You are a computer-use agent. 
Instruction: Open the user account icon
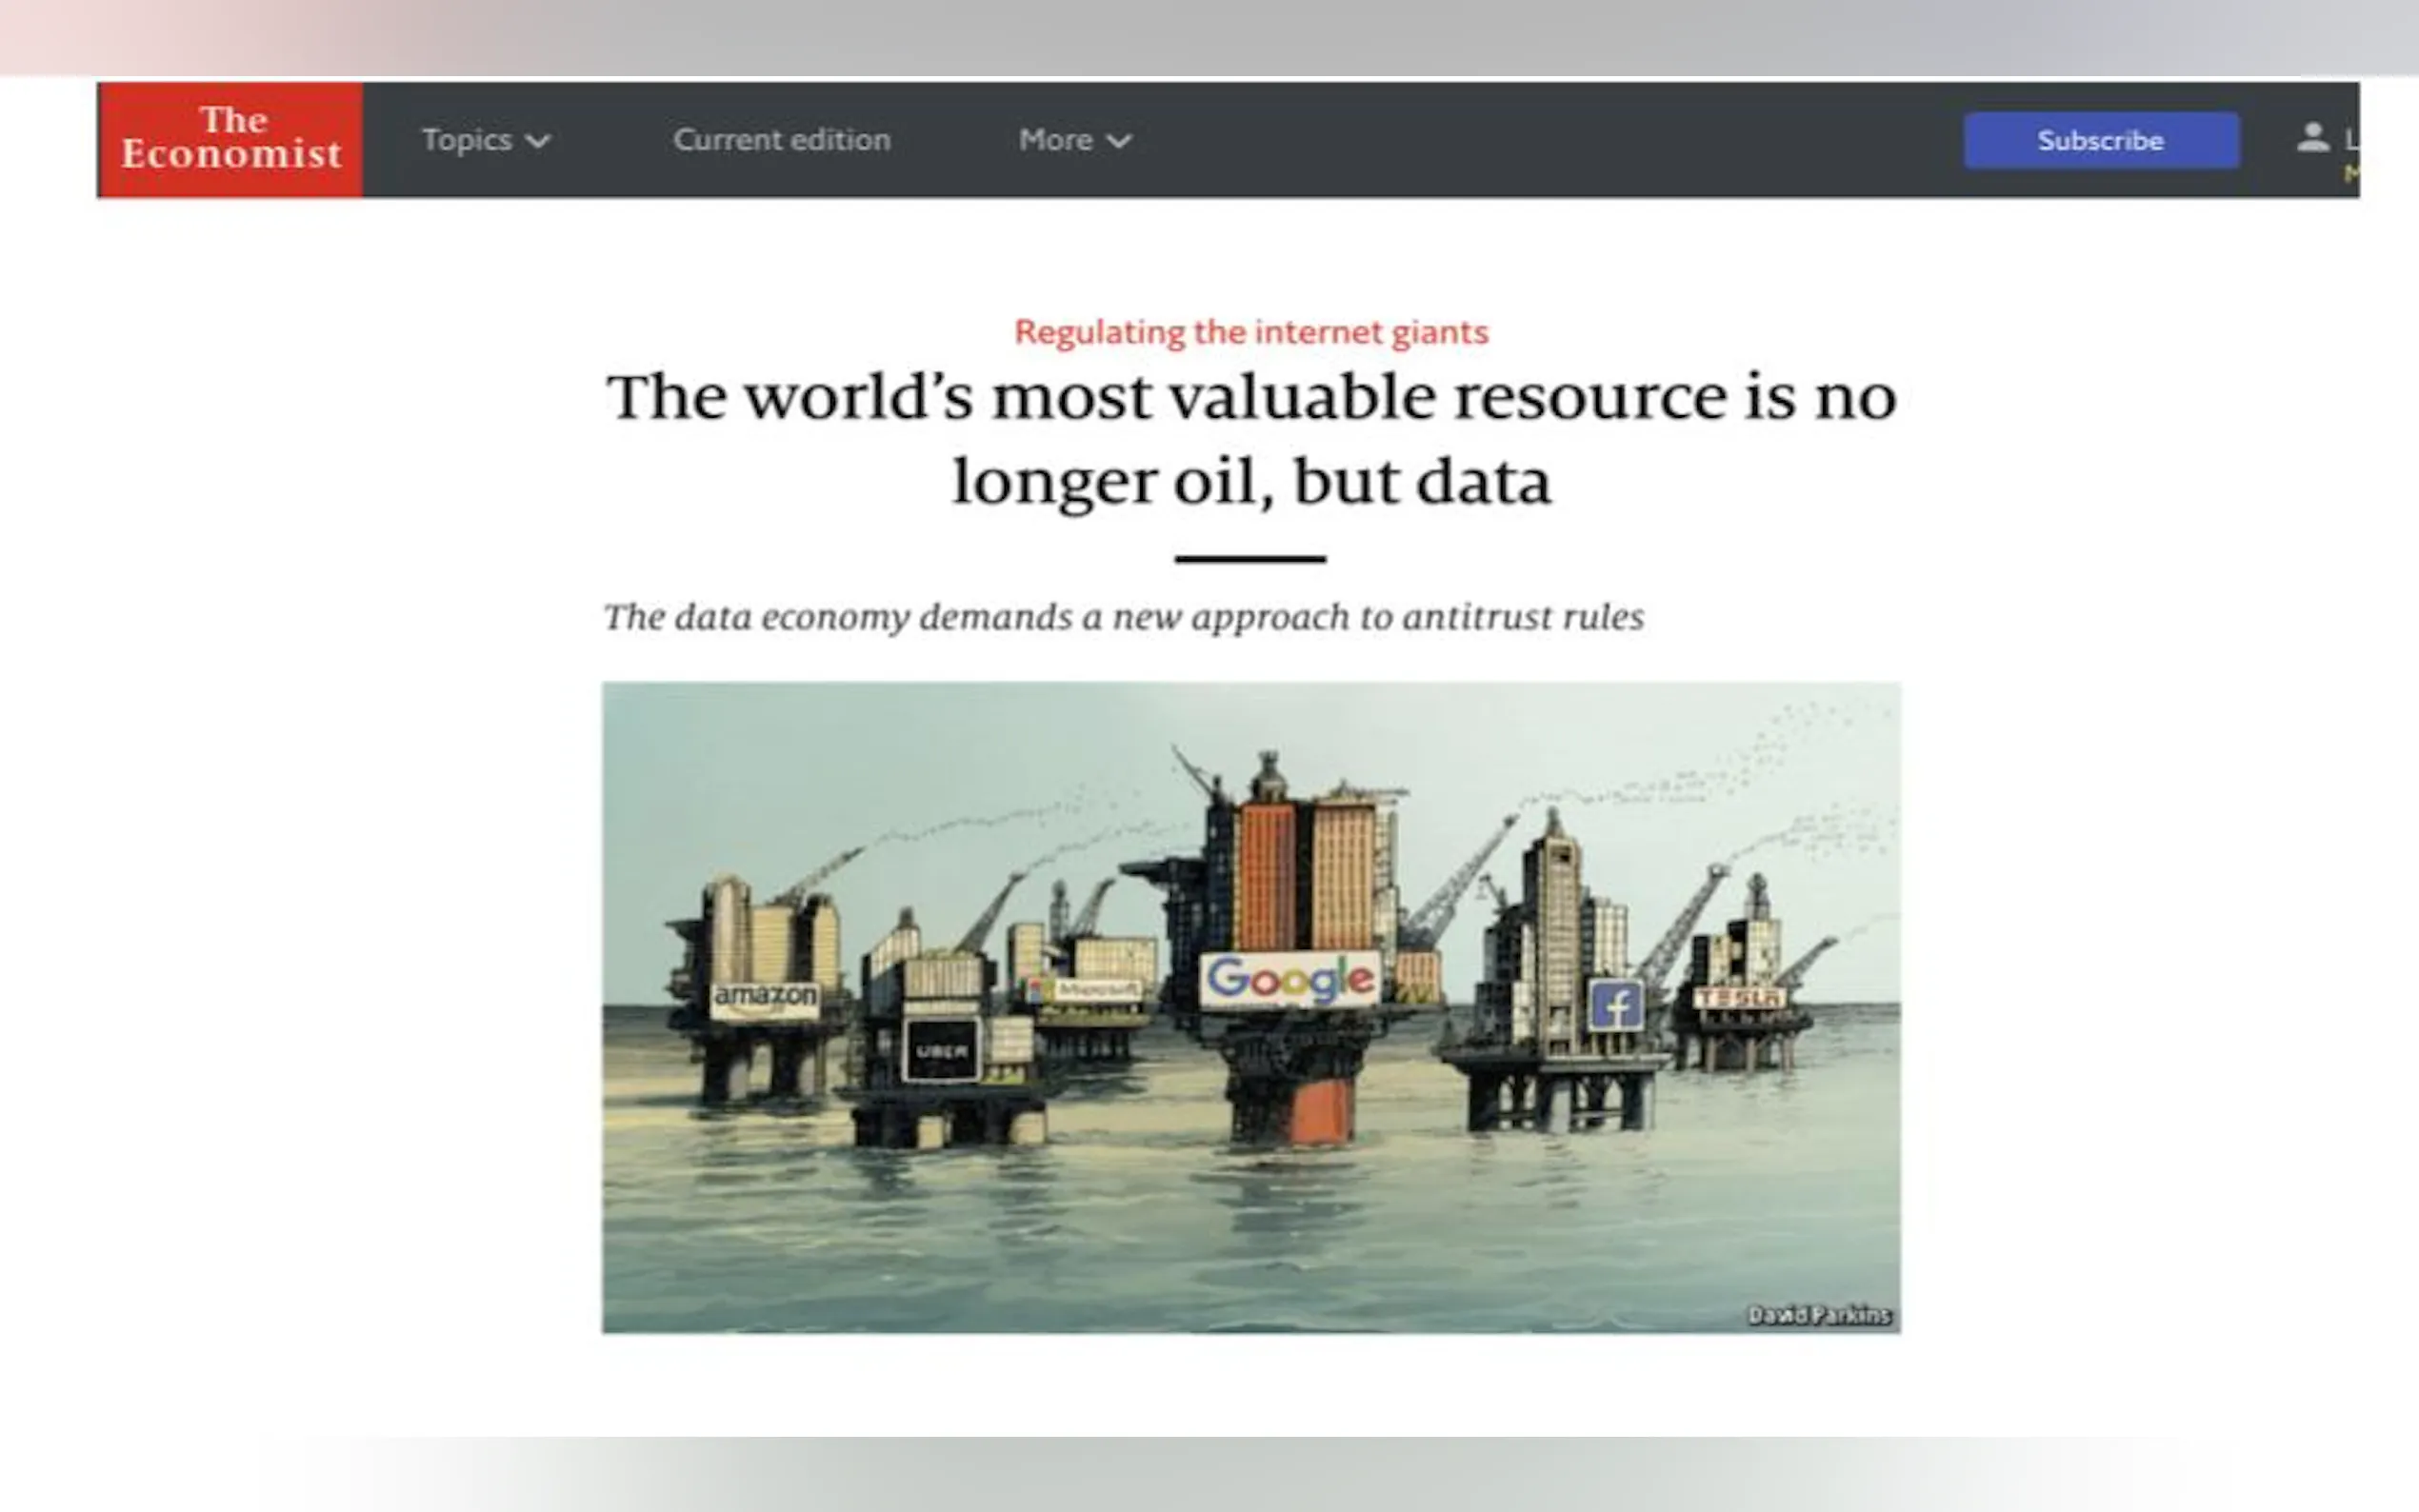tap(2312, 138)
